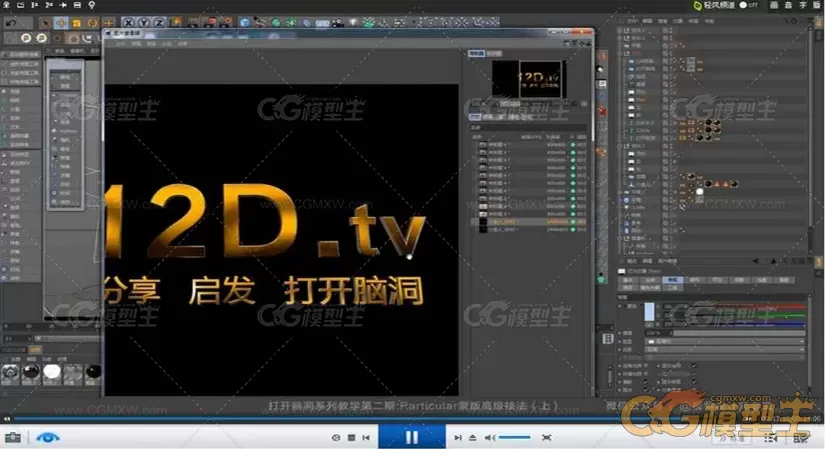
Task: Toggle the off switch at top right
Action: point(749,5)
